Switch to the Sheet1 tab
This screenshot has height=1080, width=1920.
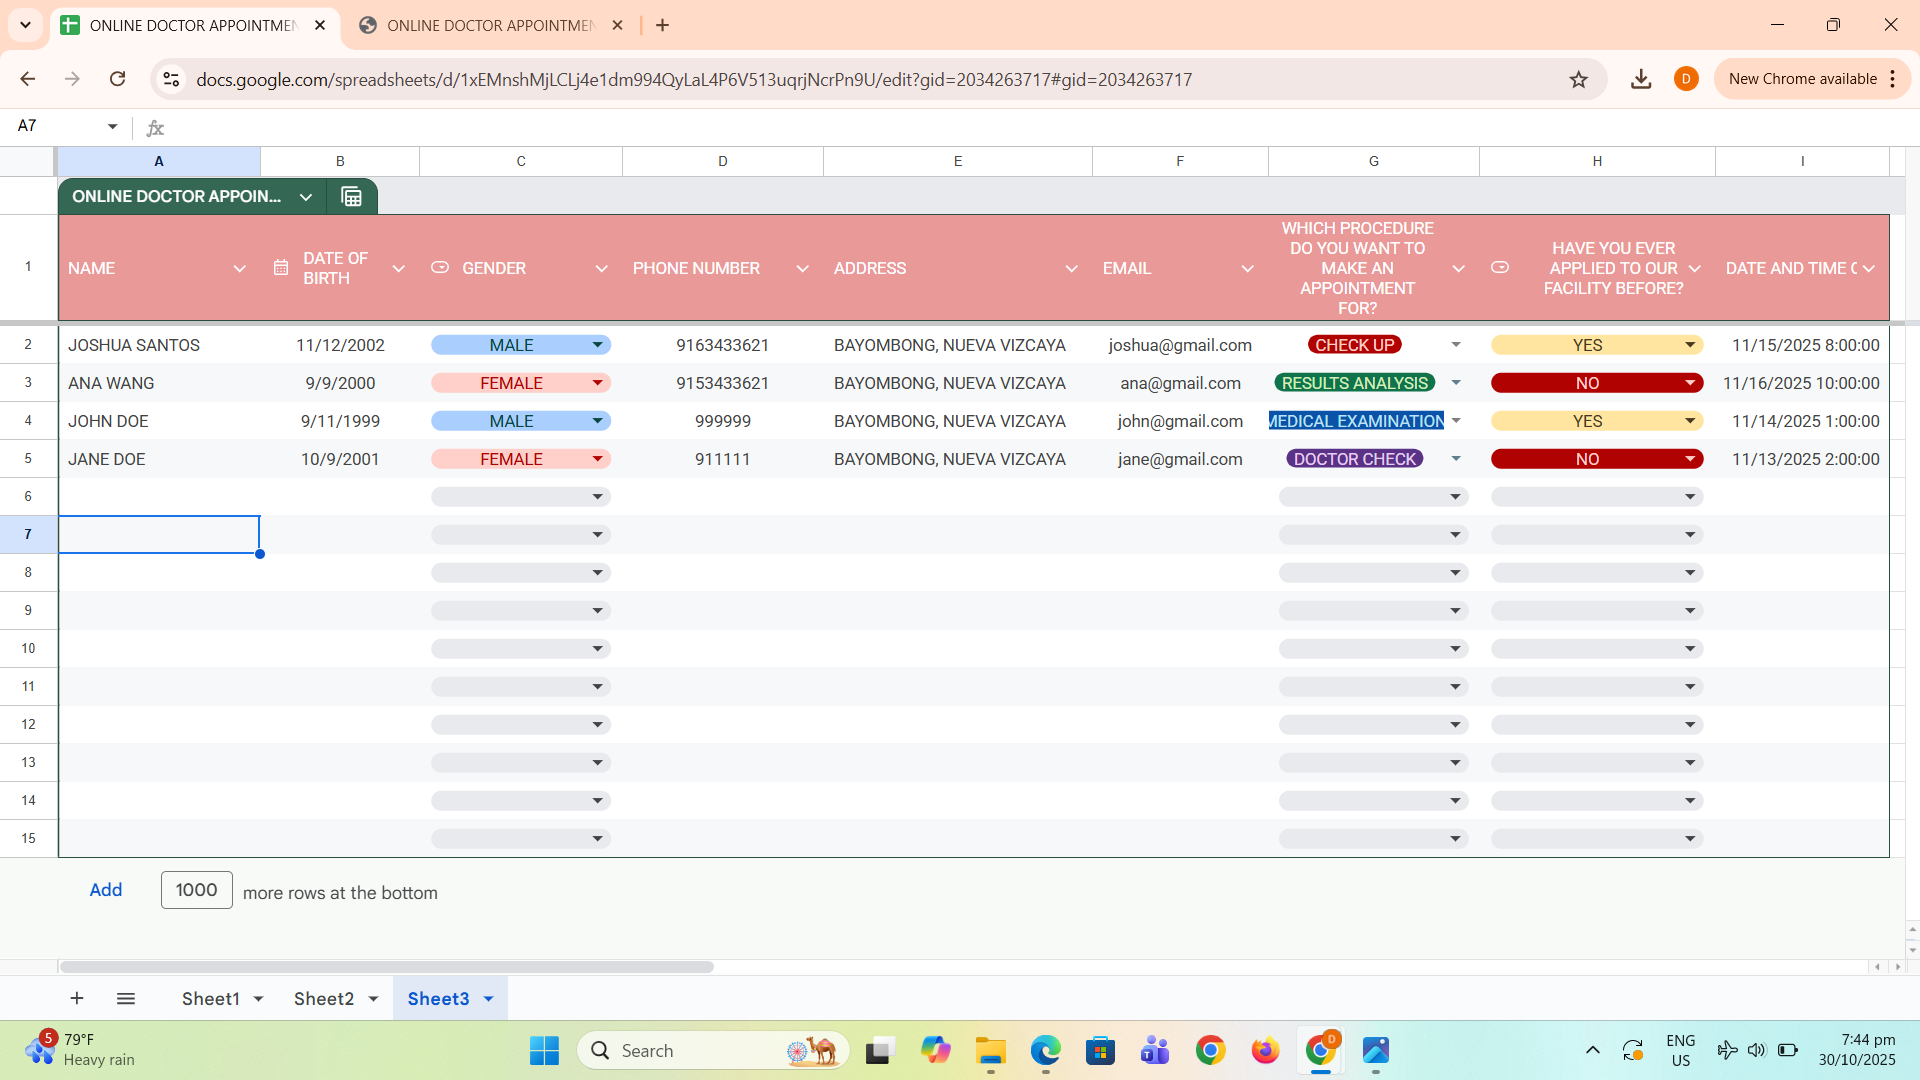(210, 998)
